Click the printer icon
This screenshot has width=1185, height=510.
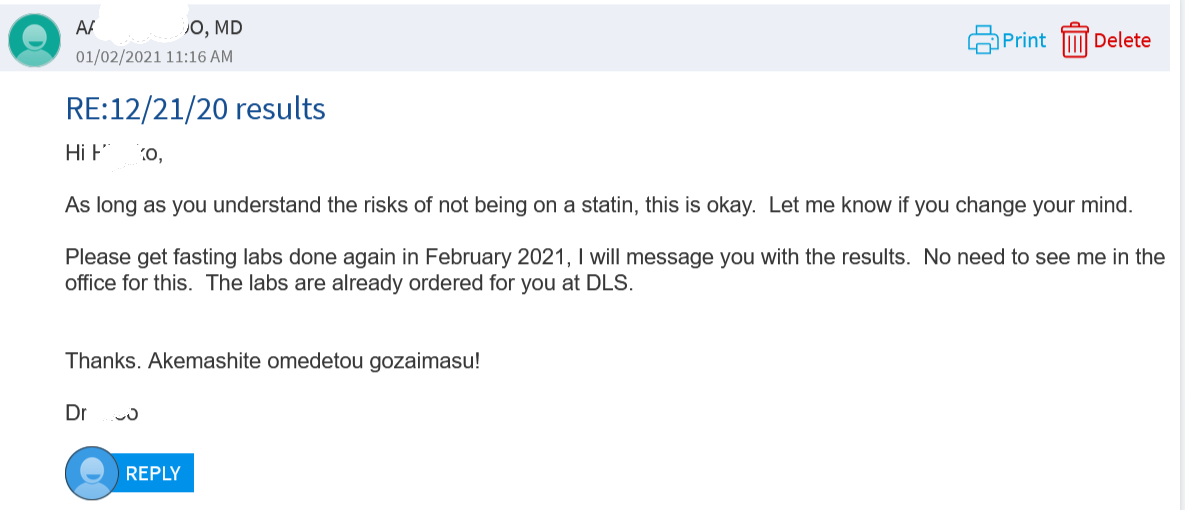983,40
